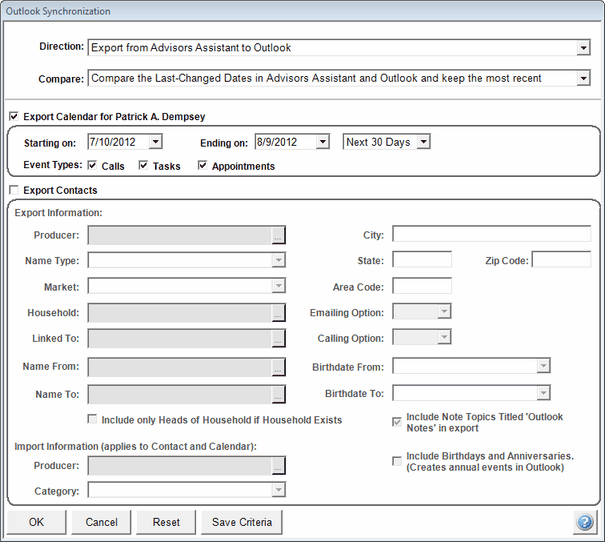
Task: Check Include only Heads of Household
Action: [92, 419]
